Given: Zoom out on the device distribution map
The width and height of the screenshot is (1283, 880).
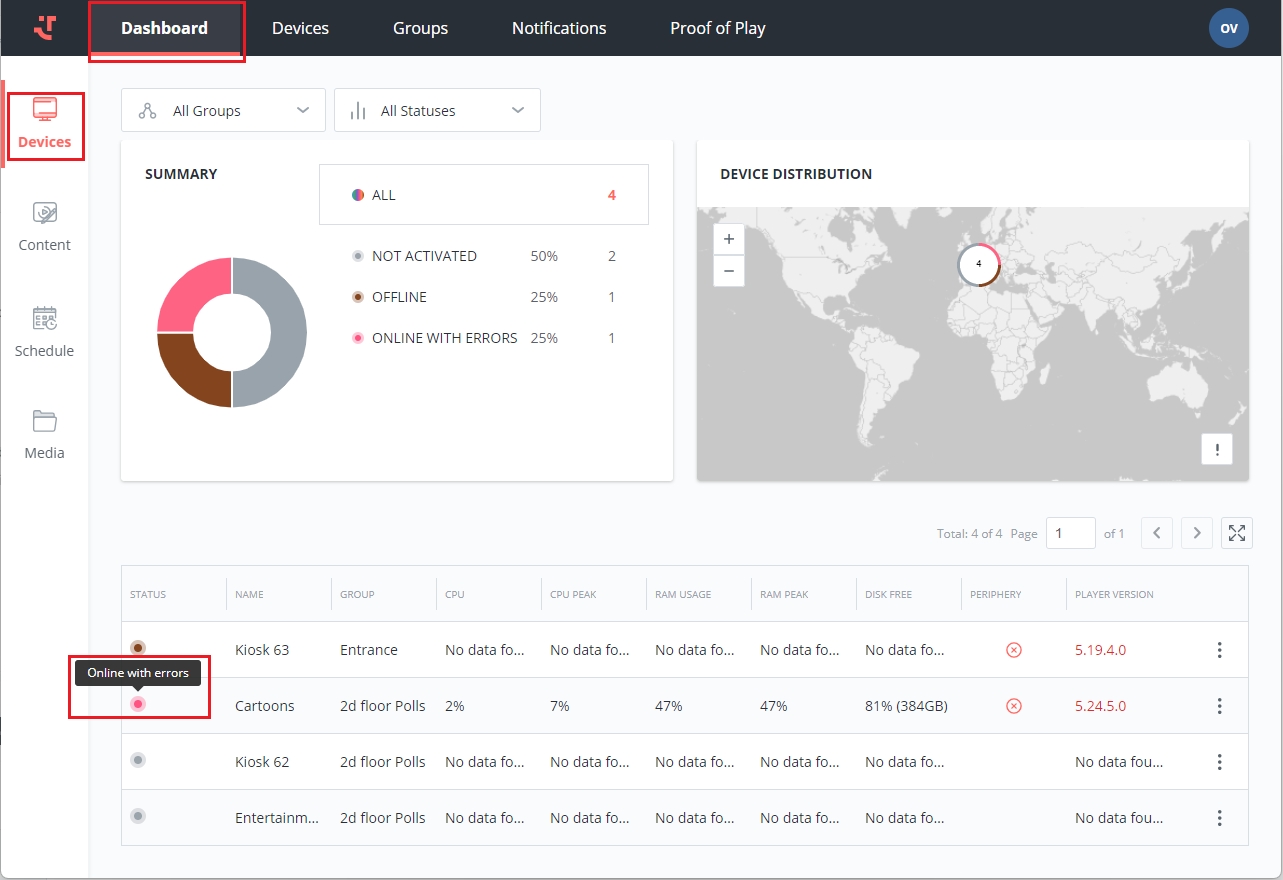Looking at the screenshot, I should [729, 271].
